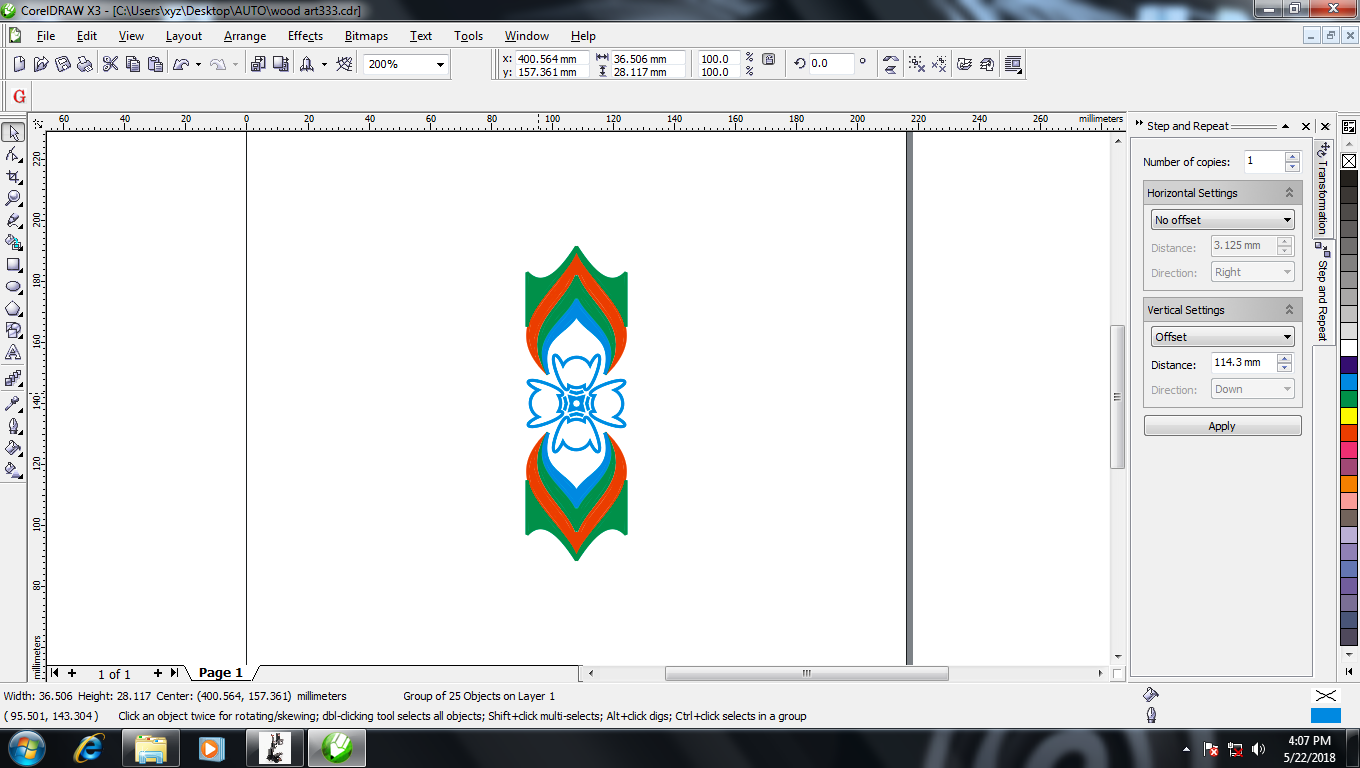Viewport: 1360px width, 768px height.
Task: Click the New document icon
Action: [x=19, y=64]
